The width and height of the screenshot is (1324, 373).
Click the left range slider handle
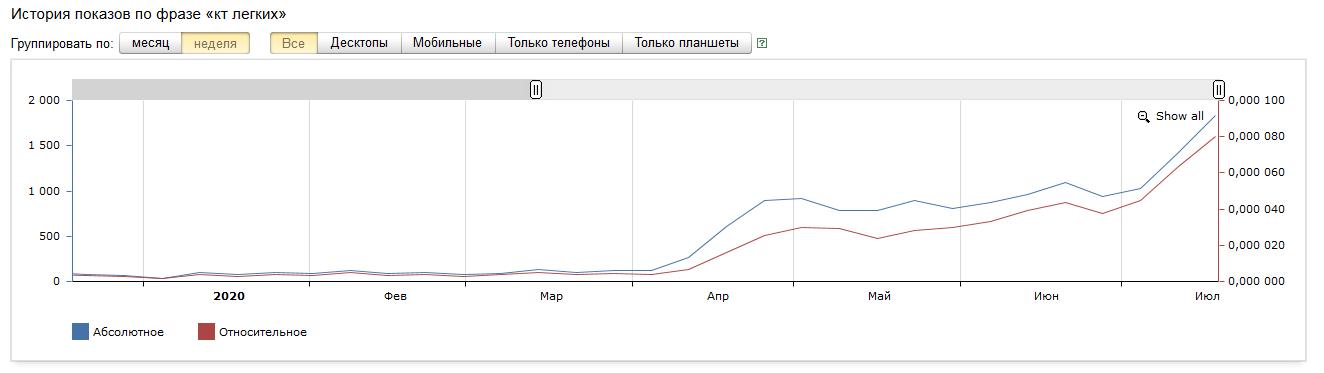point(536,90)
